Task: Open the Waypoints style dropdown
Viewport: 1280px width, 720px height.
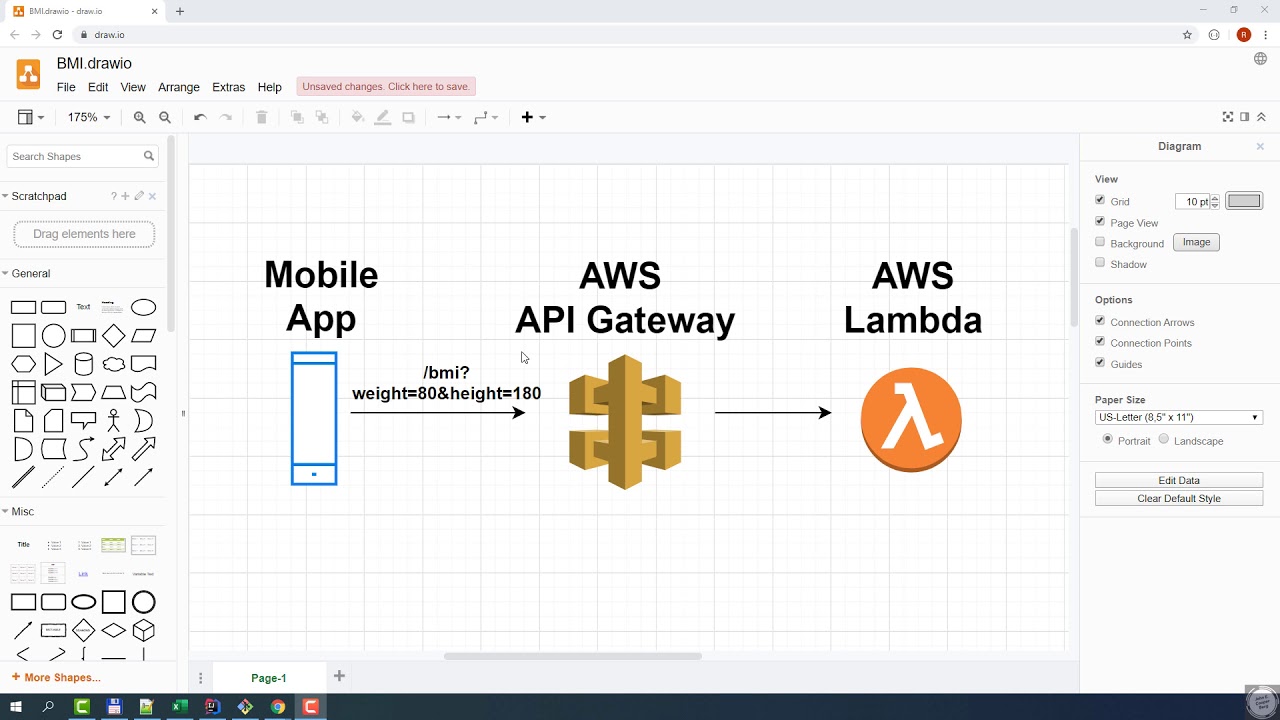Action: tap(486, 117)
